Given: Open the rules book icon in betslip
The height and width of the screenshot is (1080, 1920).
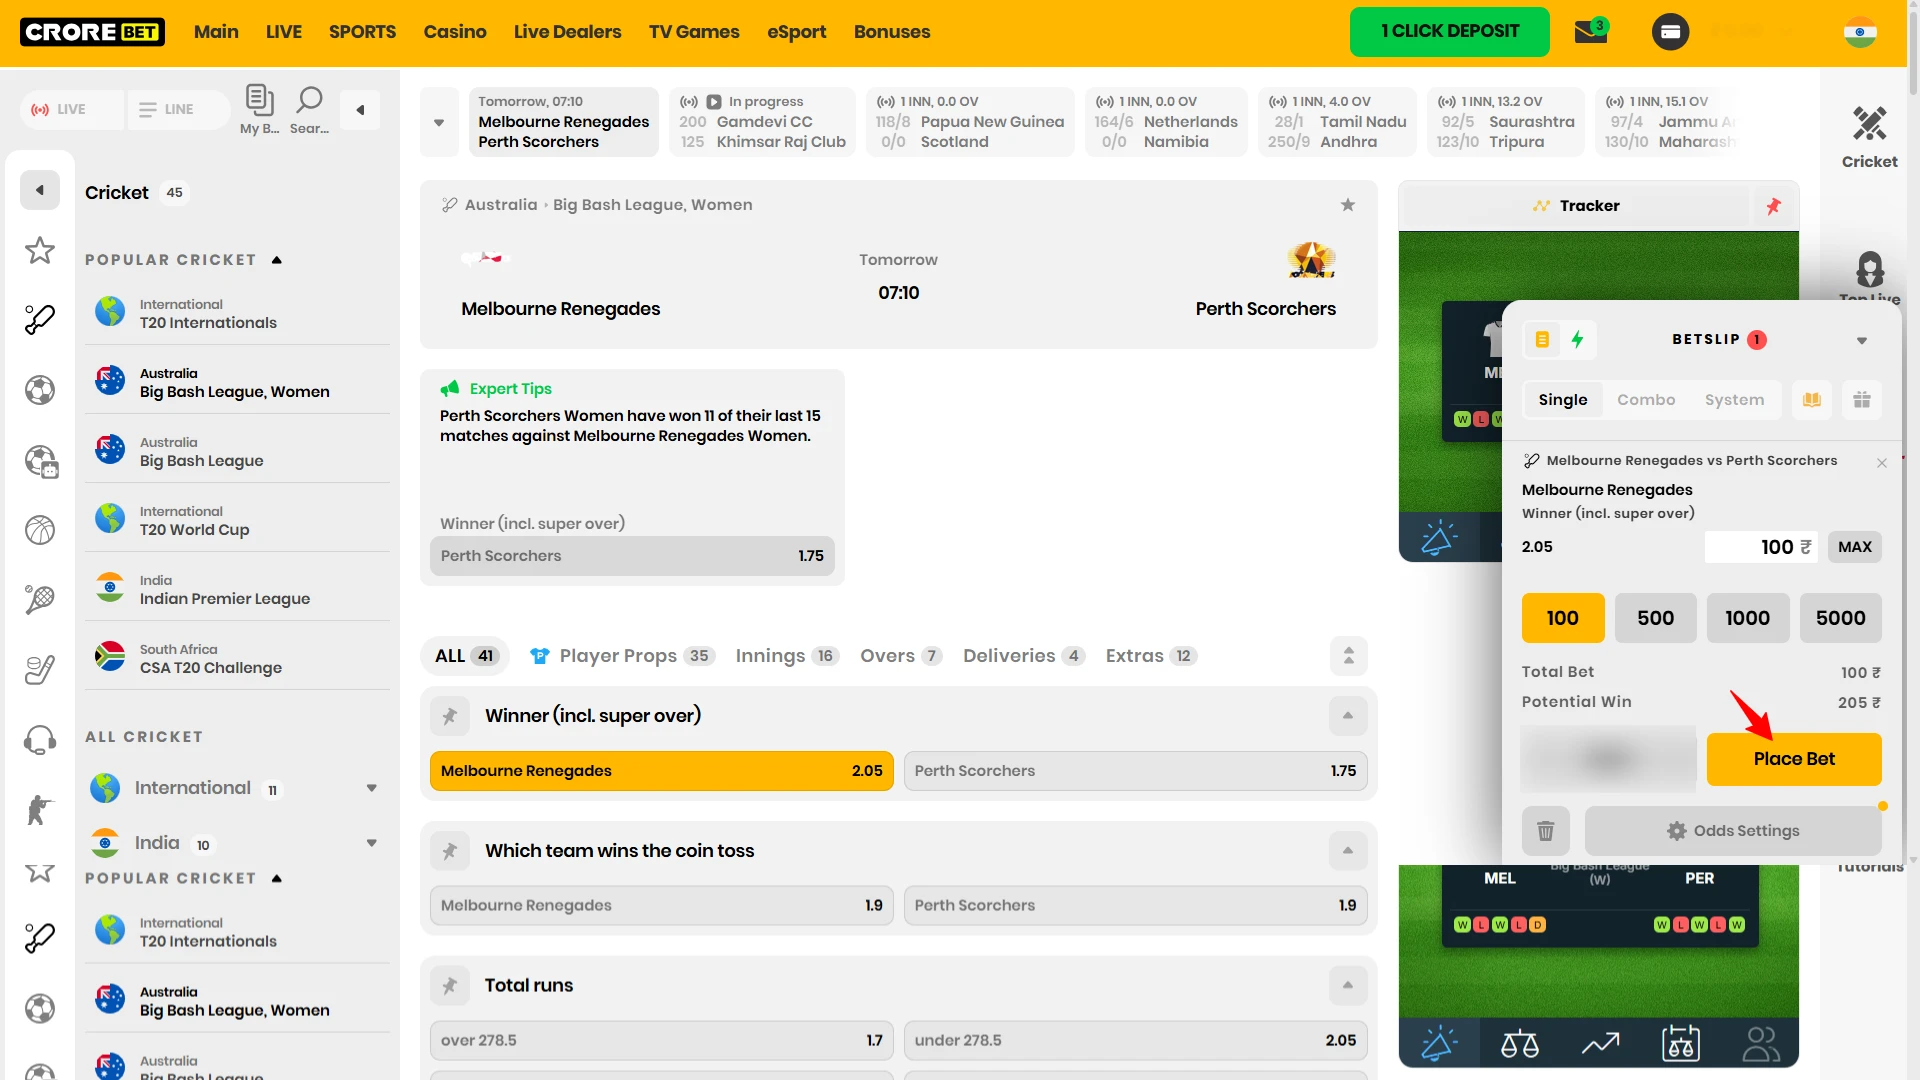Looking at the screenshot, I should tap(1812, 399).
